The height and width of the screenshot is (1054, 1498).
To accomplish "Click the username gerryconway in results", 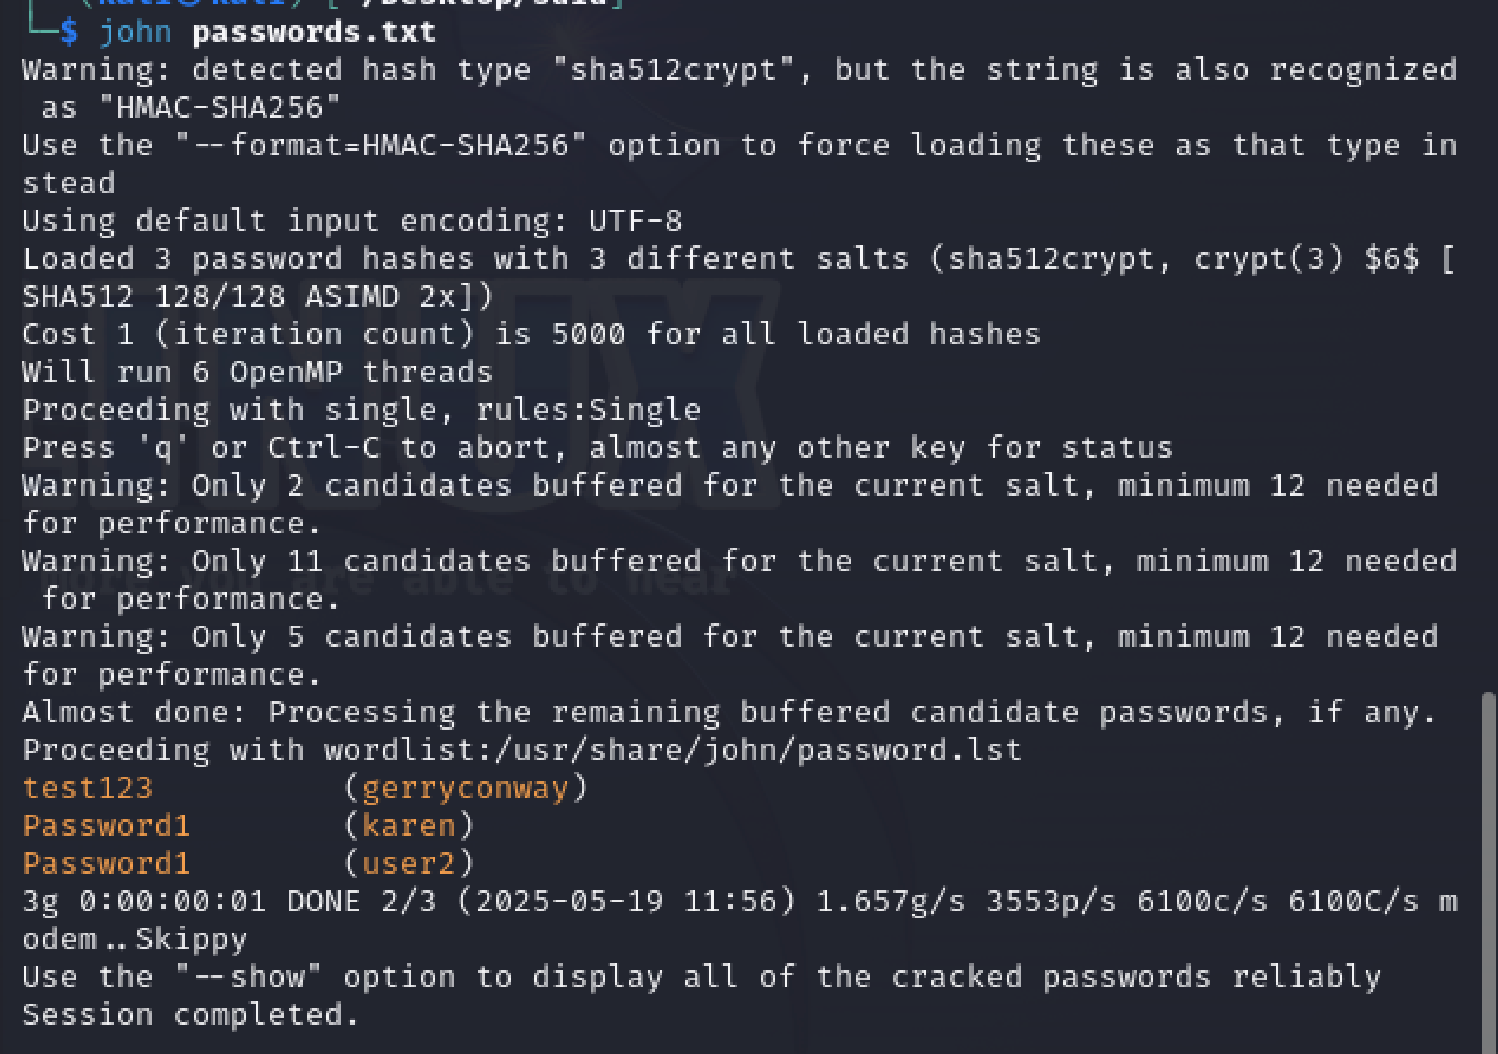I will coord(465,789).
